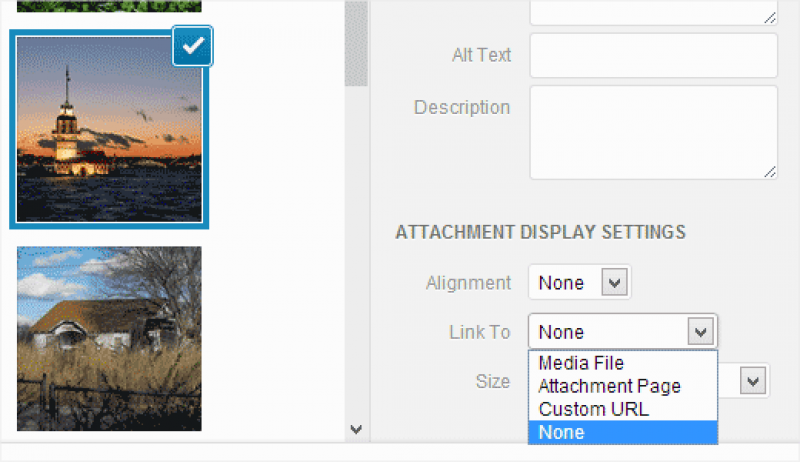Select the lighthouse tower sunset thumbnail
800x462 pixels.
coord(108,130)
